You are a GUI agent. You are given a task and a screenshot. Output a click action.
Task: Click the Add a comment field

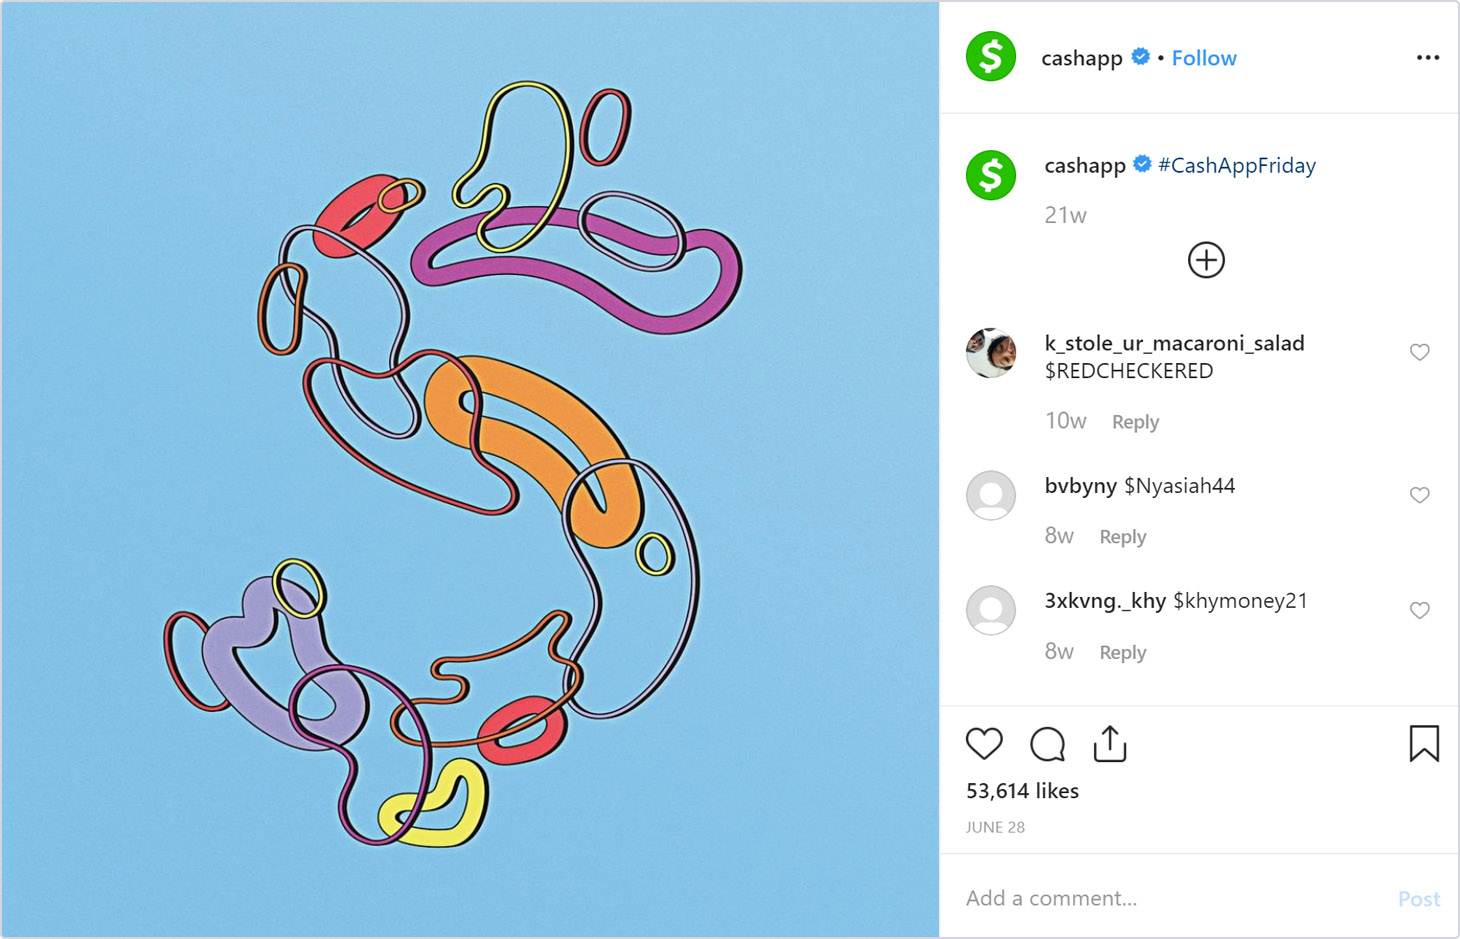click(1170, 898)
